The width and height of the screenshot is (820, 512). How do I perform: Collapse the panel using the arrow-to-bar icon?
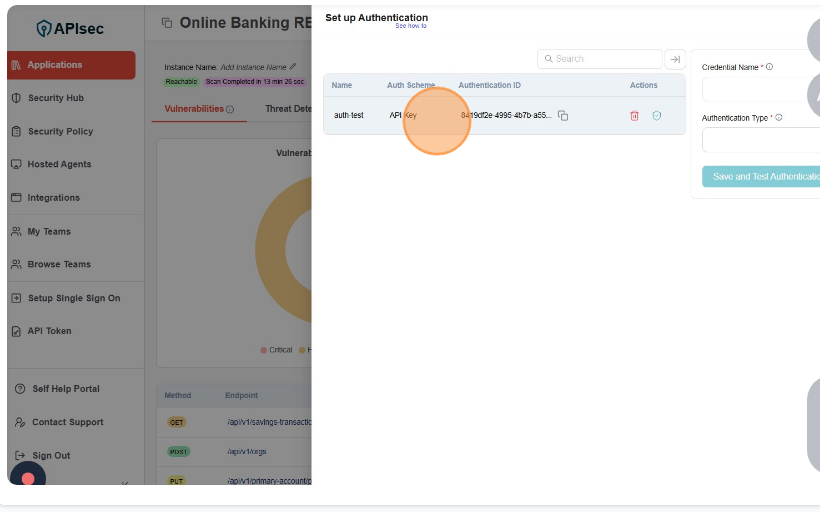[x=675, y=59]
